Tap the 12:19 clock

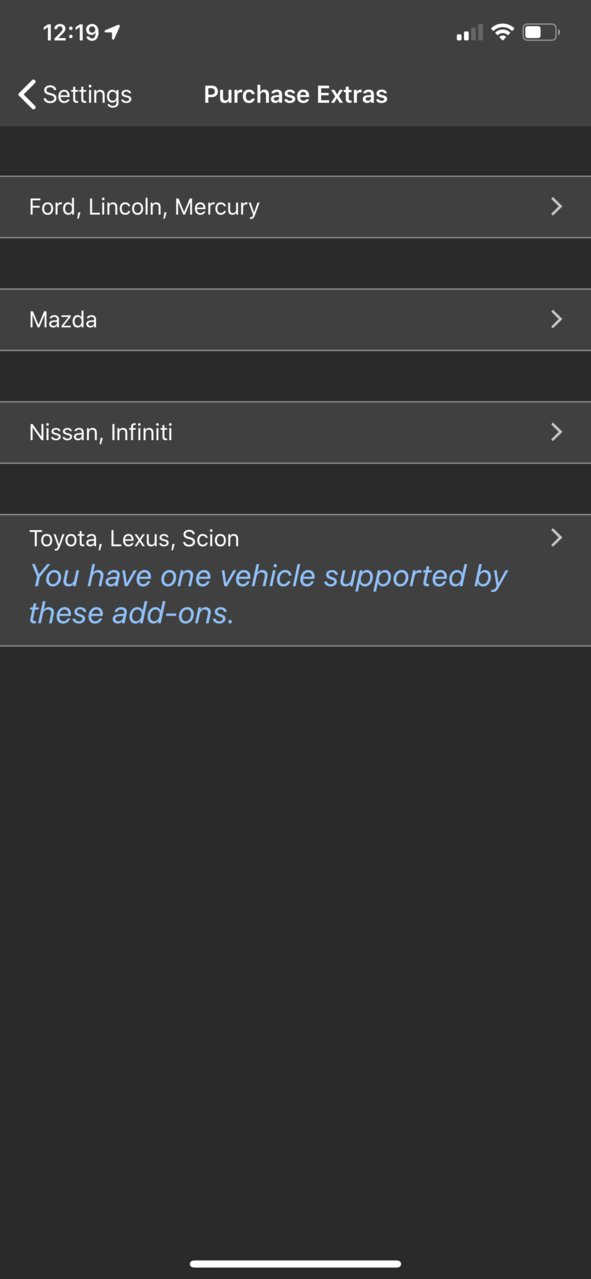(x=71, y=32)
